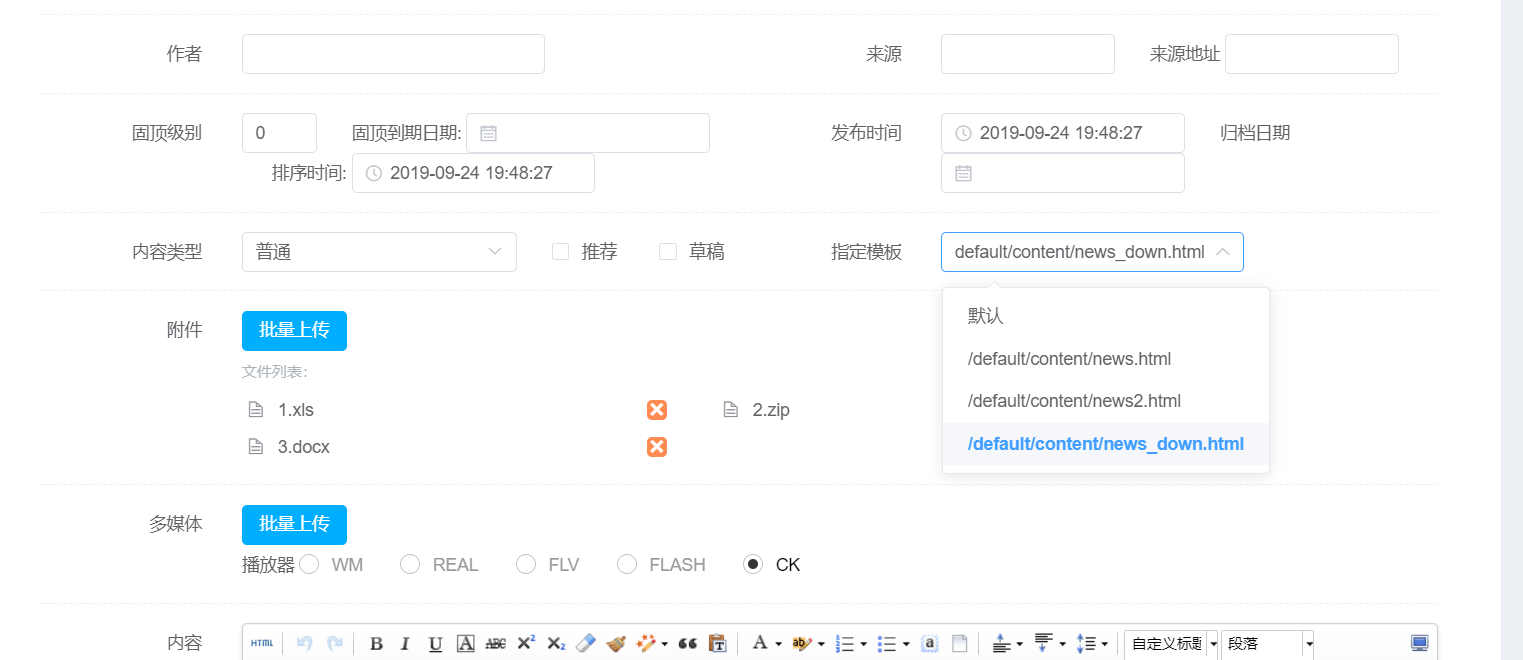The height and width of the screenshot is (660, 1523).
Task: Focus the 来源 input field
Action: coord(1028,54)
